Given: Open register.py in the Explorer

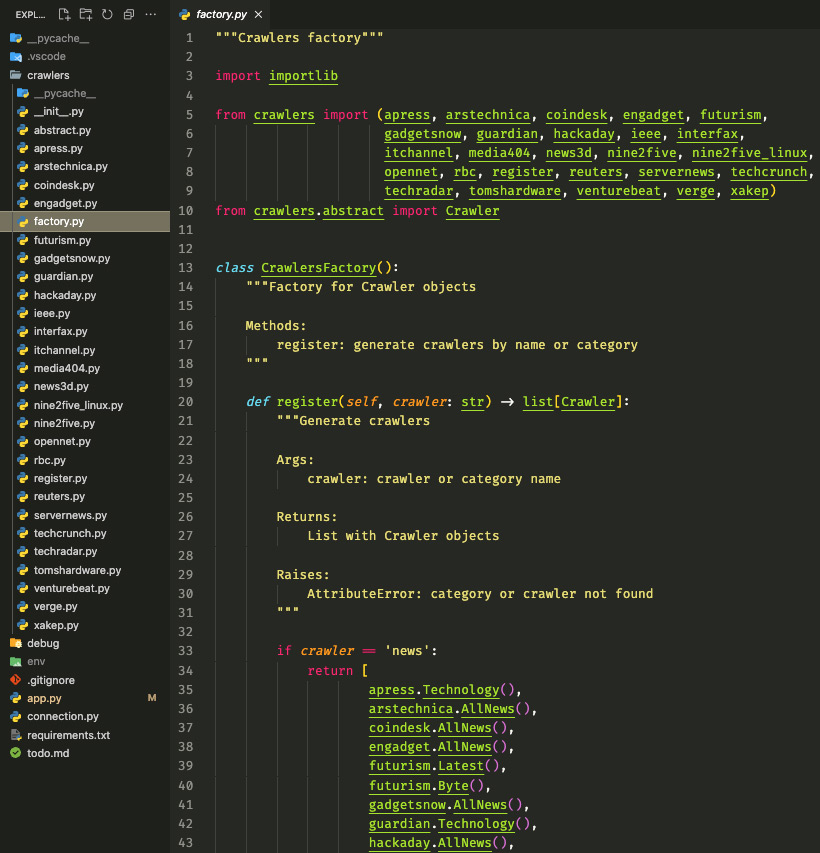Looking at the screenshot, I should click(85, 478).
